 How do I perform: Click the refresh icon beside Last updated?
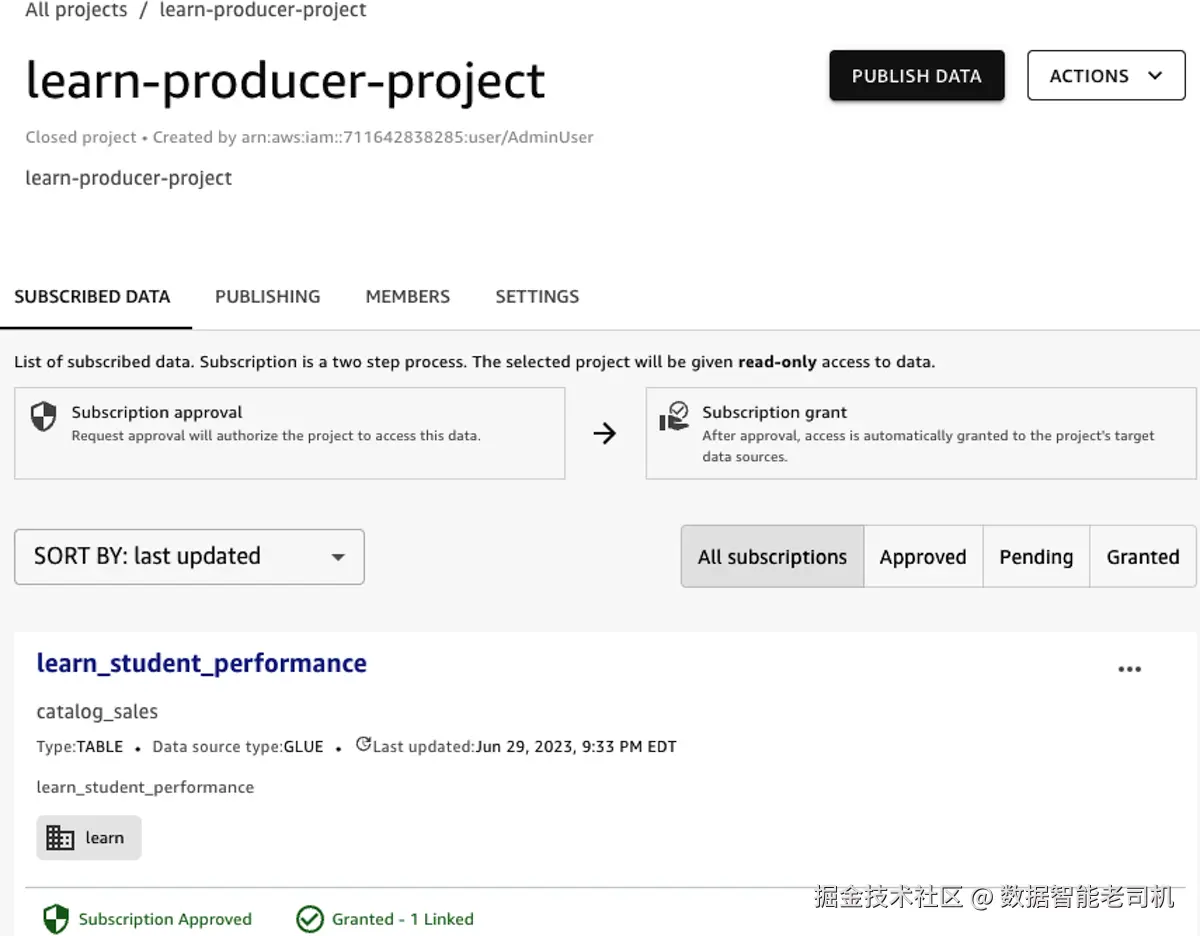pyautogui.click(x=363, y=745)
